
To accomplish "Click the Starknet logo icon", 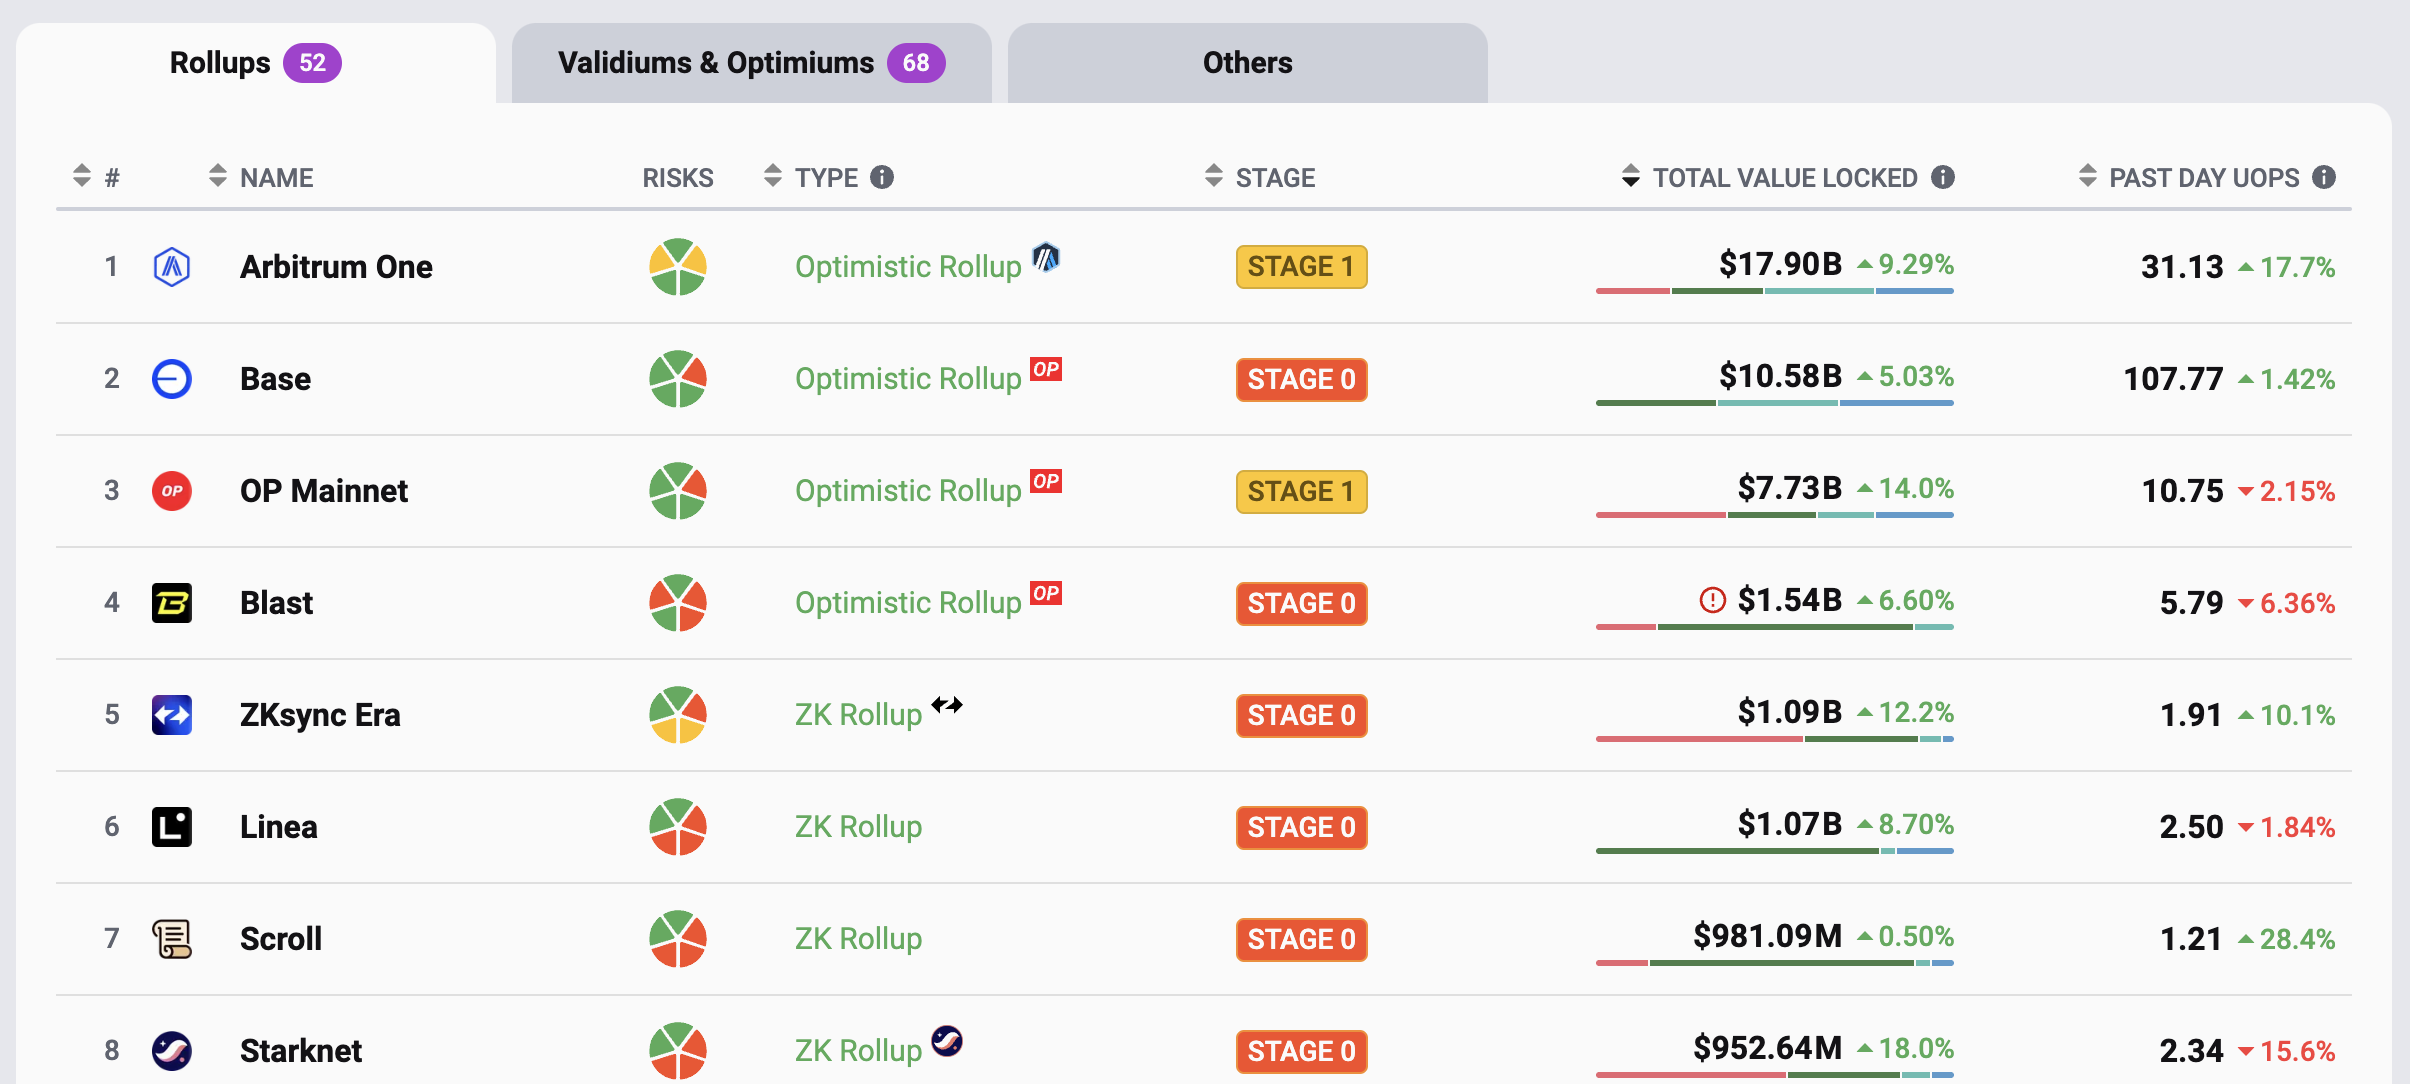I will coord(172,1051).
